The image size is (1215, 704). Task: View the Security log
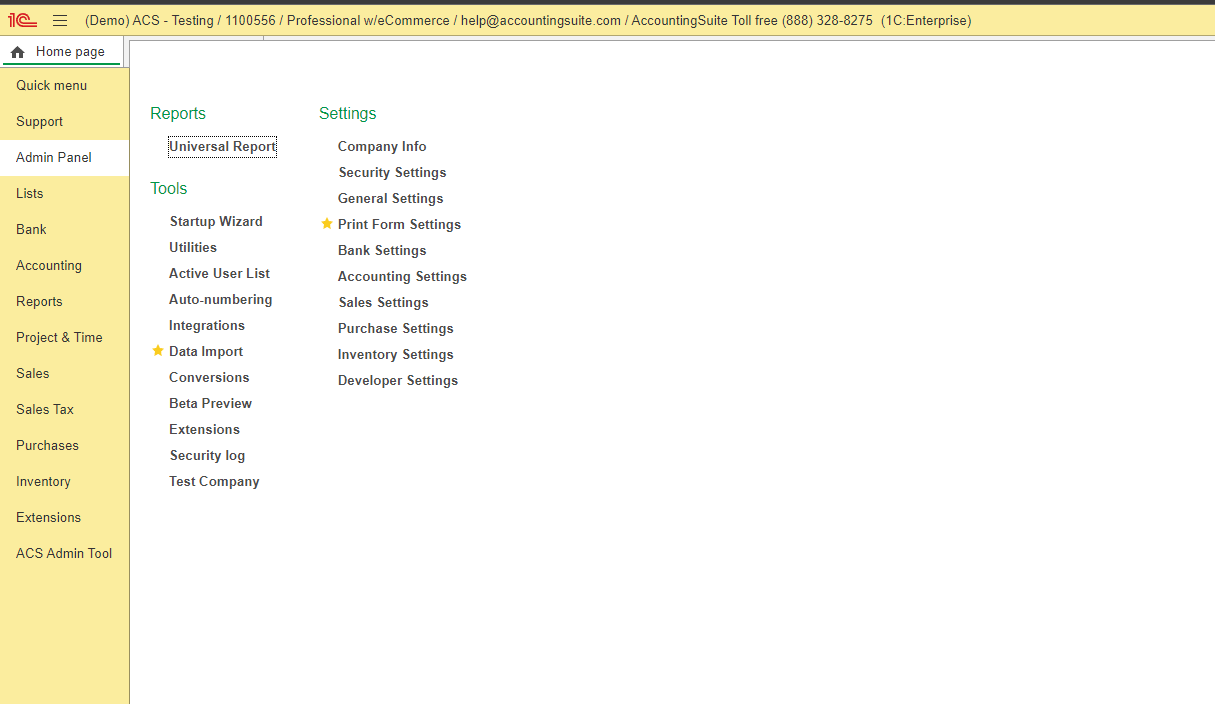(207, 456)
